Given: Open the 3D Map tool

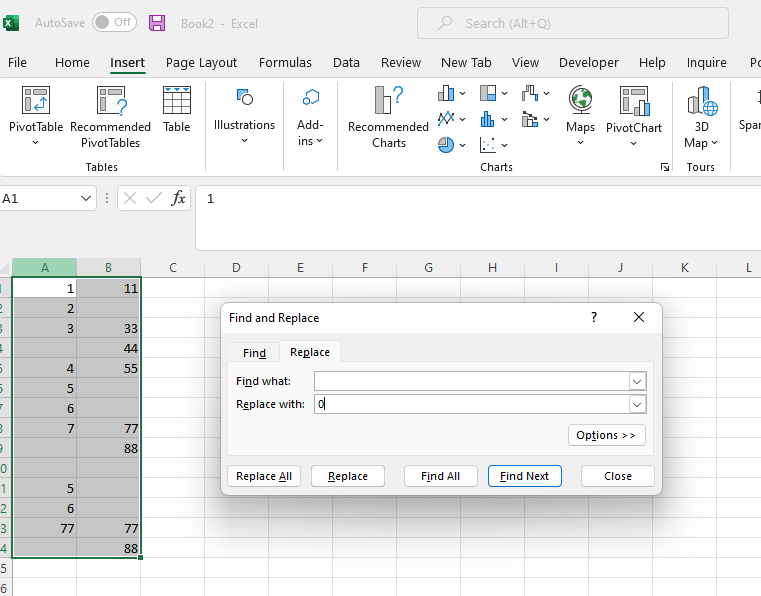Looking at the screenshot, I should click(x=702, y=101).
